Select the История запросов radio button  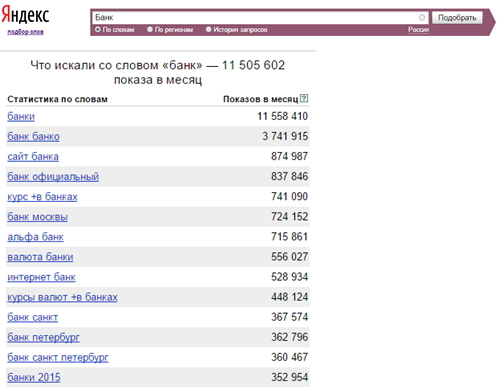(x=208, y=30)
